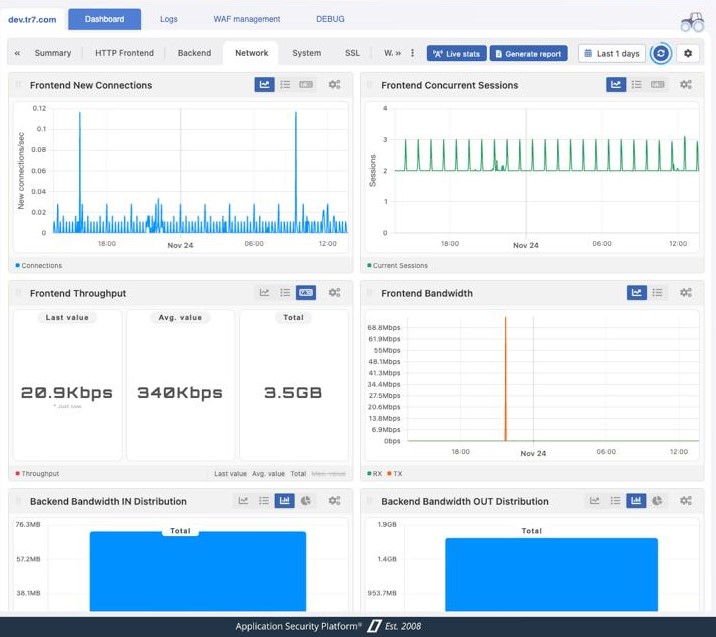Click Avg. value legend entry in Throughput footer
The image size is (716, 637).
tap(268, 474)
